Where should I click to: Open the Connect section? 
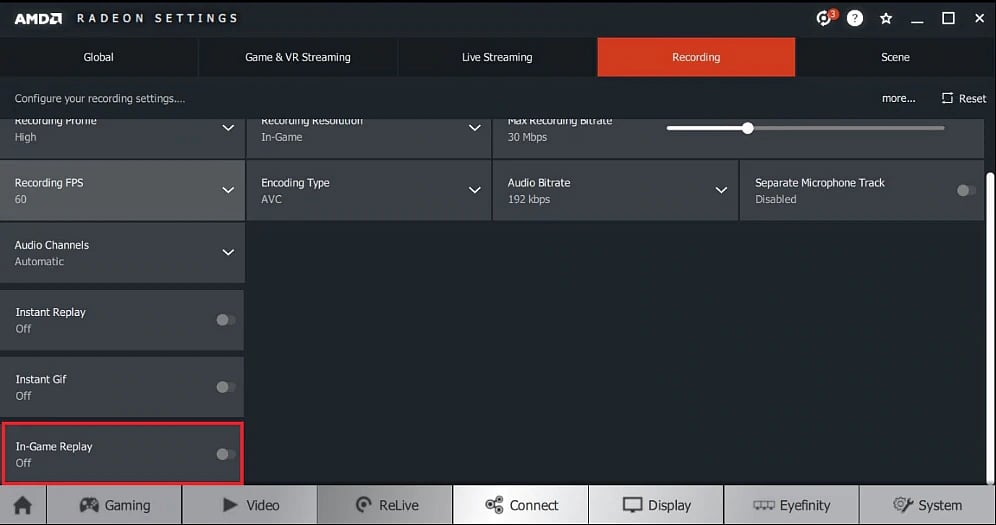pos(521,505)
